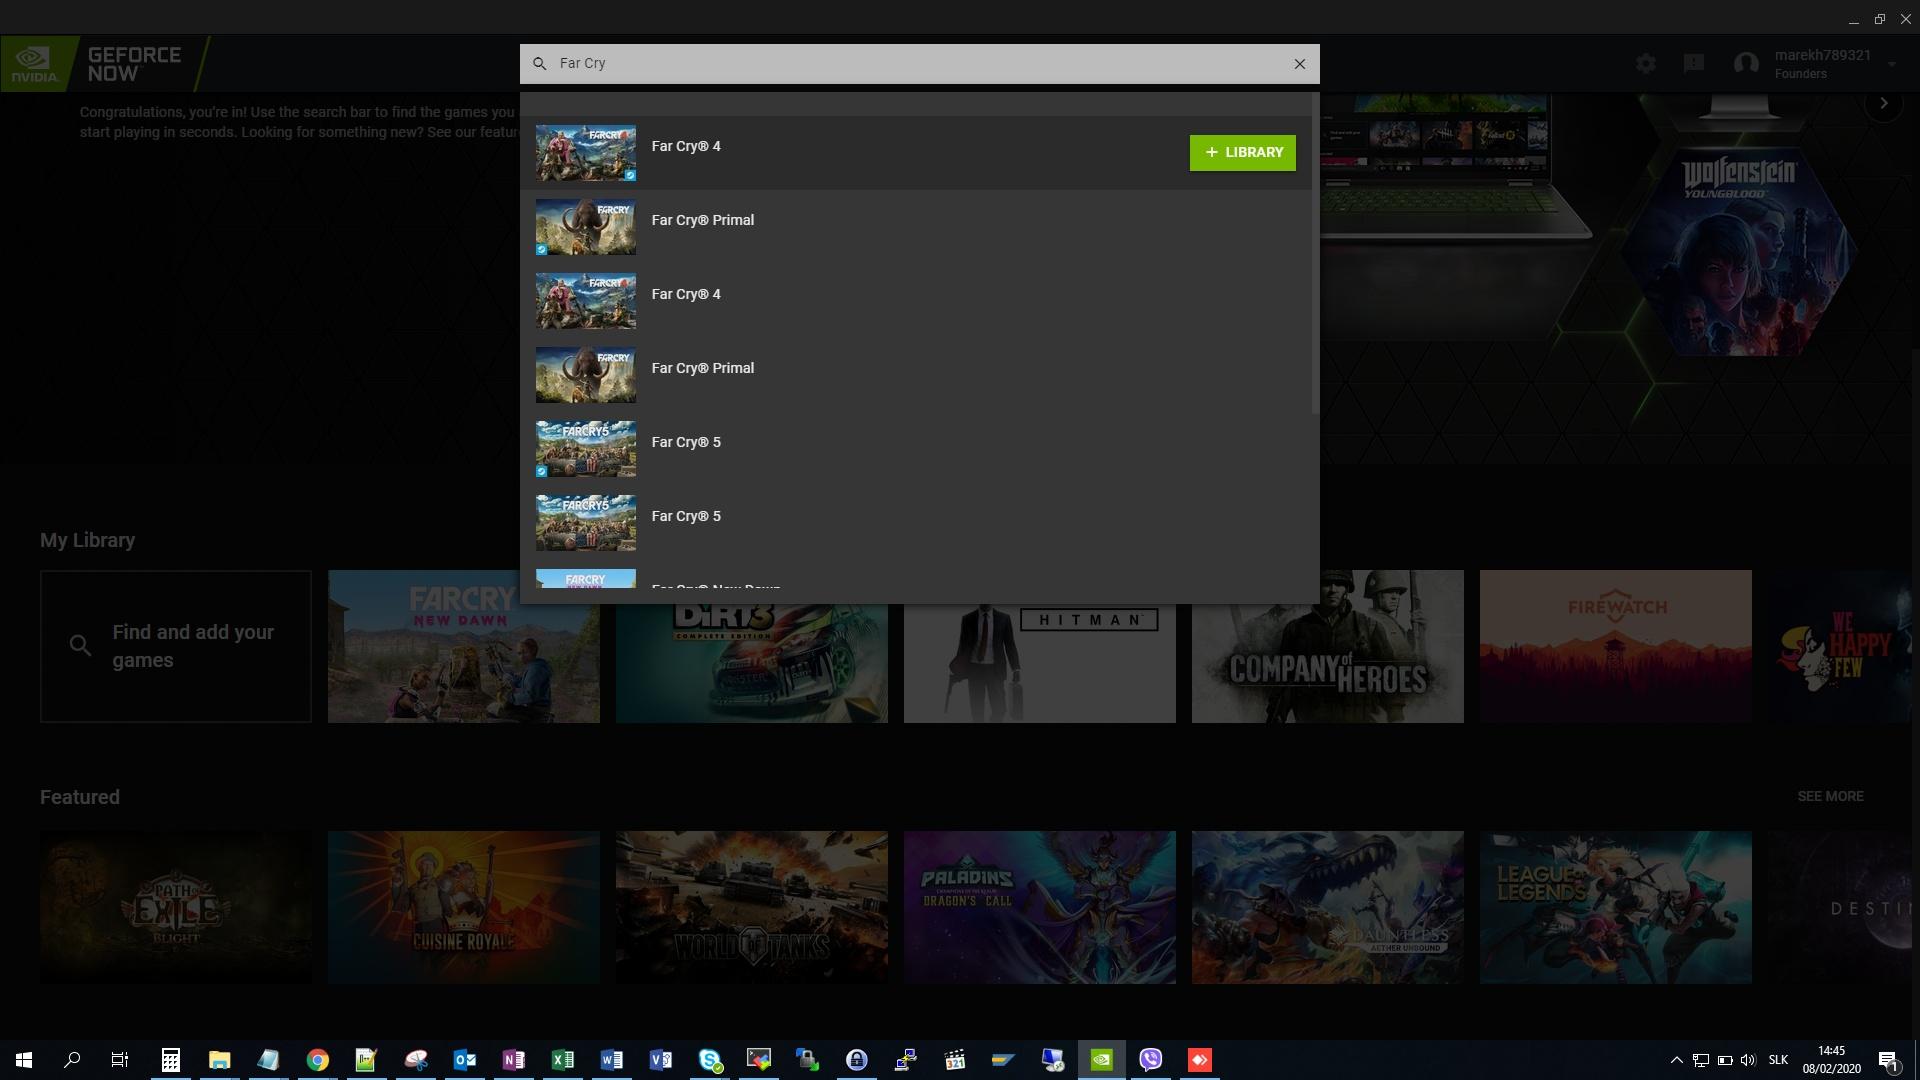
Task: Open World of Tanks featured tile
Action: (x=752, y=907)
